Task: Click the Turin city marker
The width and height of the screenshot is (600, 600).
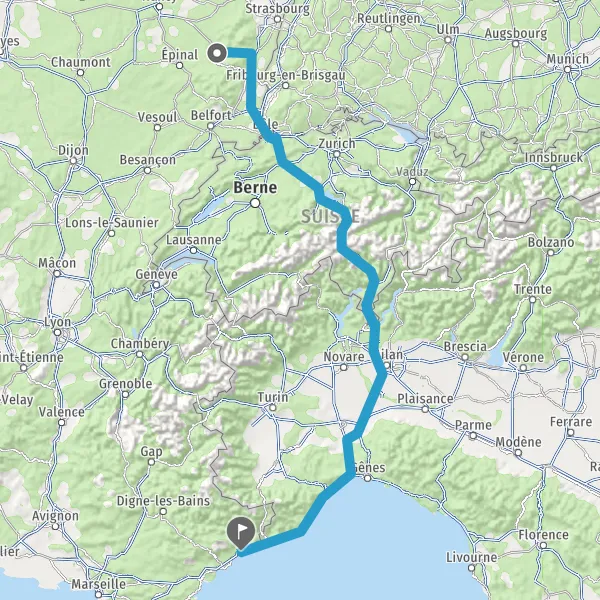Action: coord(272,408)
